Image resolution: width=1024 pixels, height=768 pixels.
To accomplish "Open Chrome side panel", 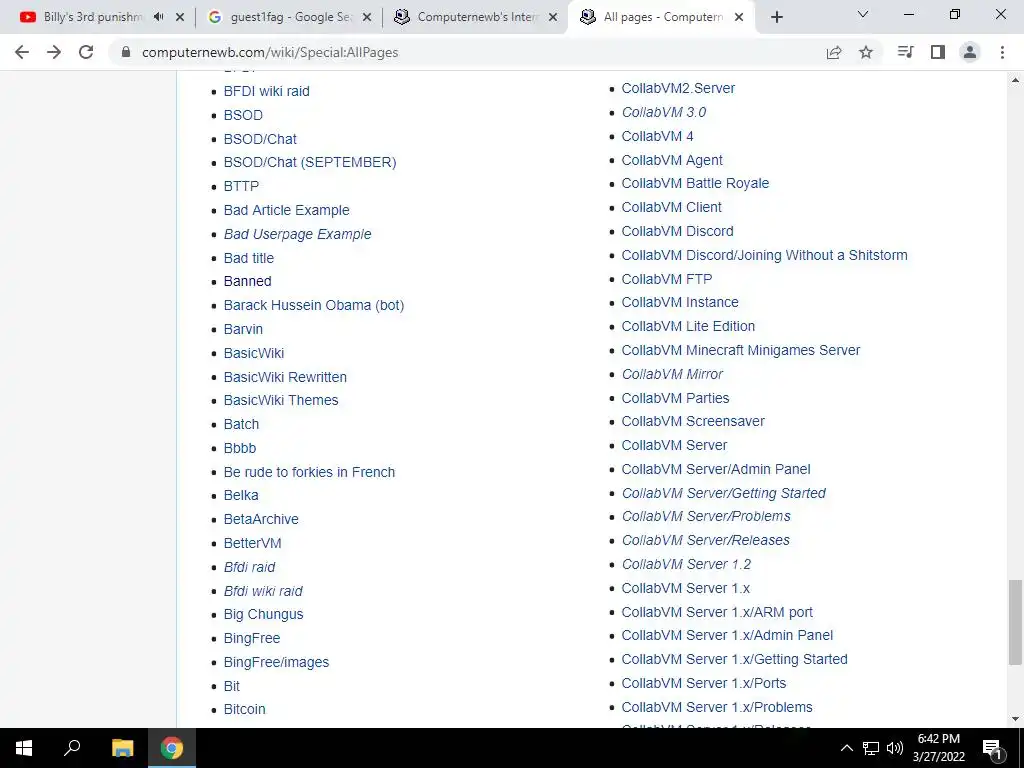I will [x=938, y=52].
